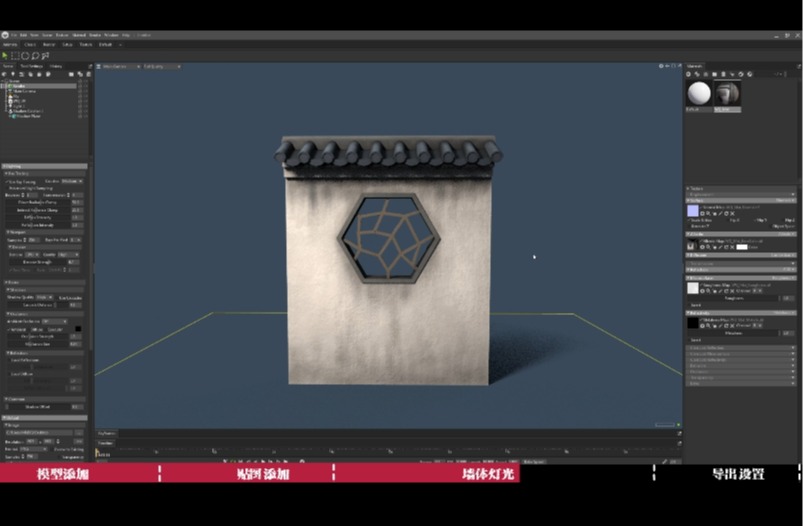Click the trash icon in Materials toolbar

(x=723, y=74)
